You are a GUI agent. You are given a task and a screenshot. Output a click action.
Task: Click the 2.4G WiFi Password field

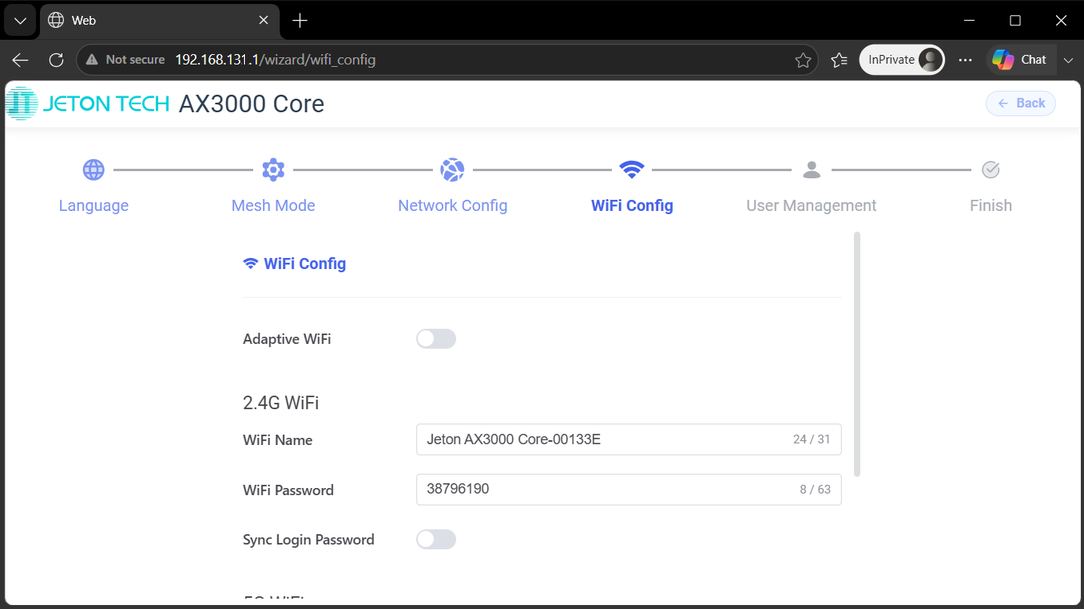(628, 489)
